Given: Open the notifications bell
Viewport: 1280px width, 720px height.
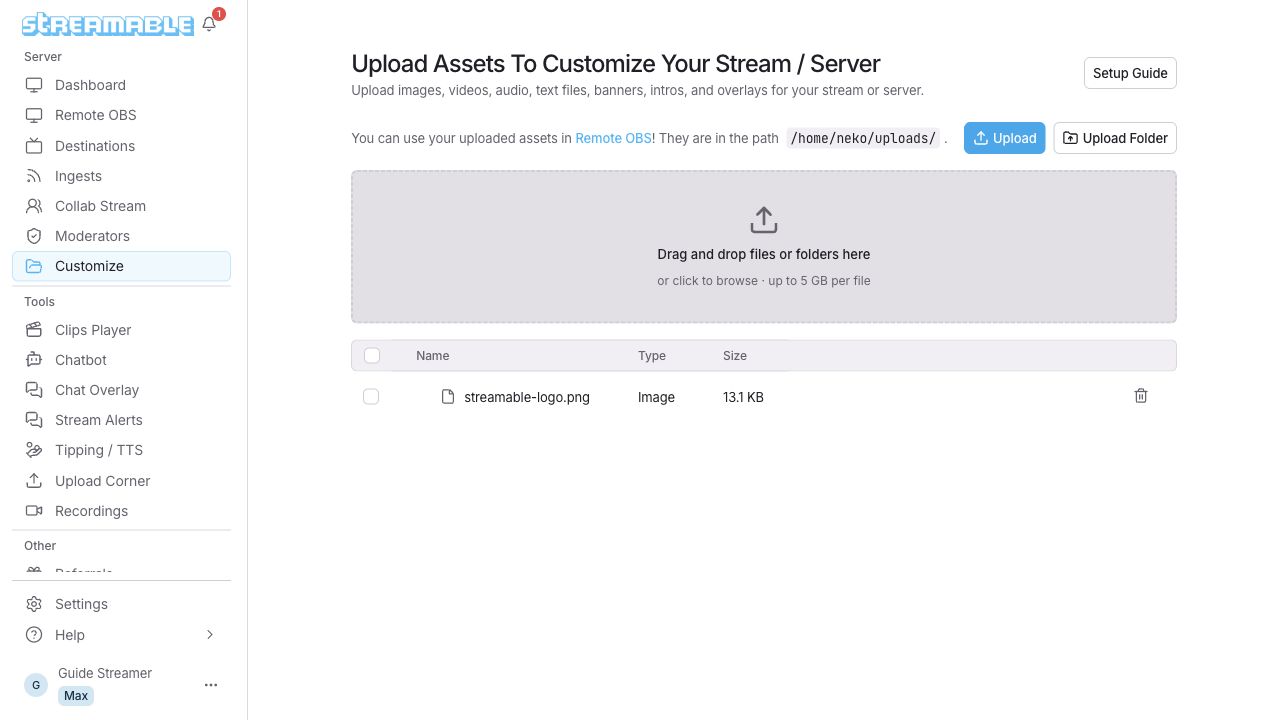Looking at the screenshot, I should [209, 24].
